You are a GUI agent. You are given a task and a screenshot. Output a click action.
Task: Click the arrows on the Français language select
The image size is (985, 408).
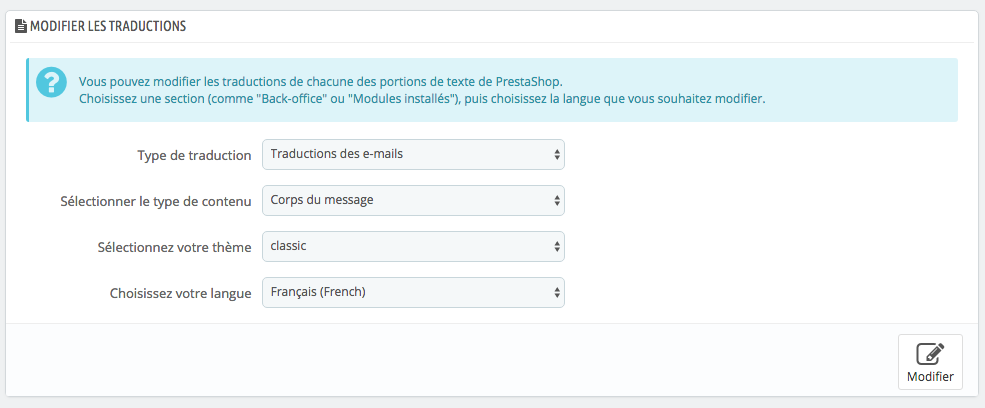pos(556,292)
